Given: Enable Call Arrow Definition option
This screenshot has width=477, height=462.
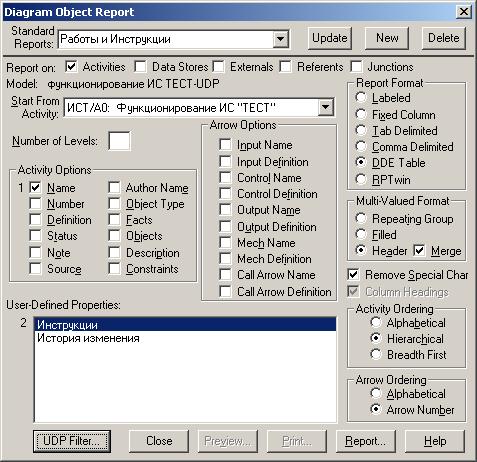Looking at the screenshot, I should [225, 291].
